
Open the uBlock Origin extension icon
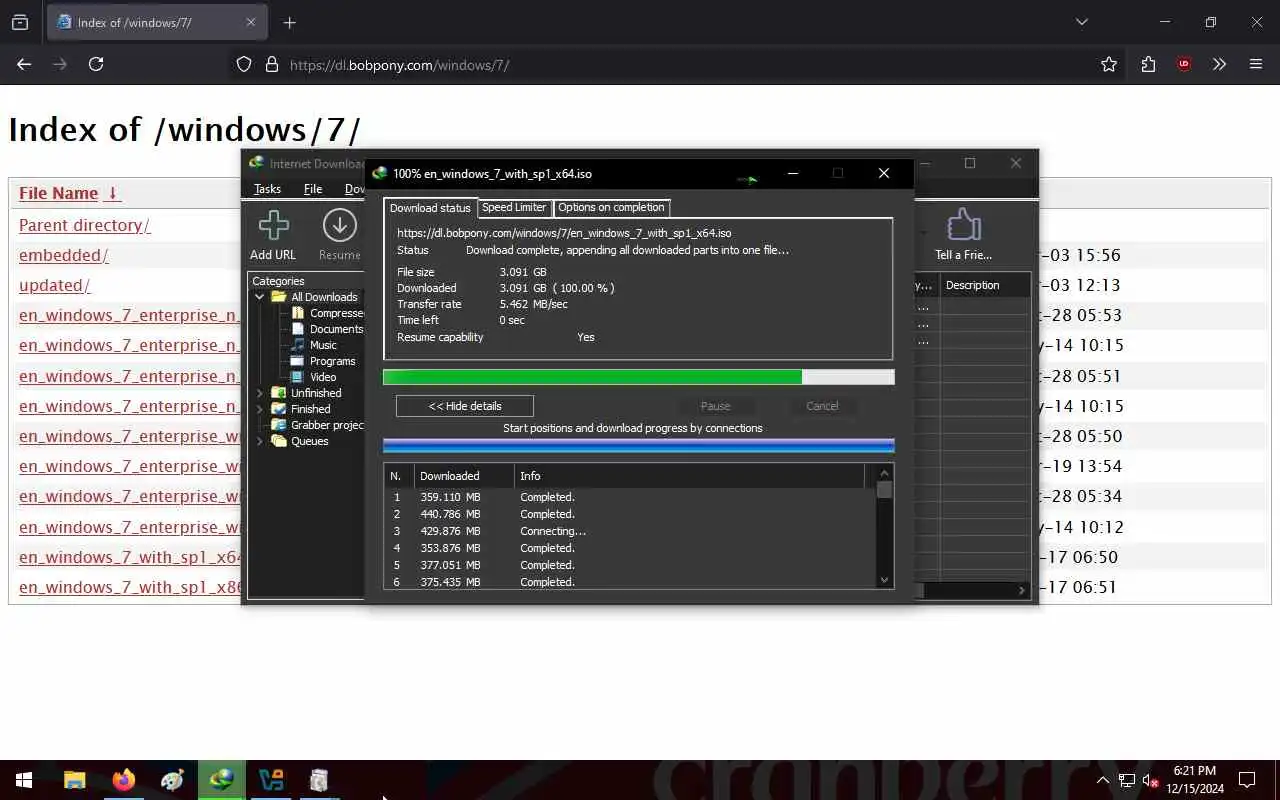point(1184,64)
